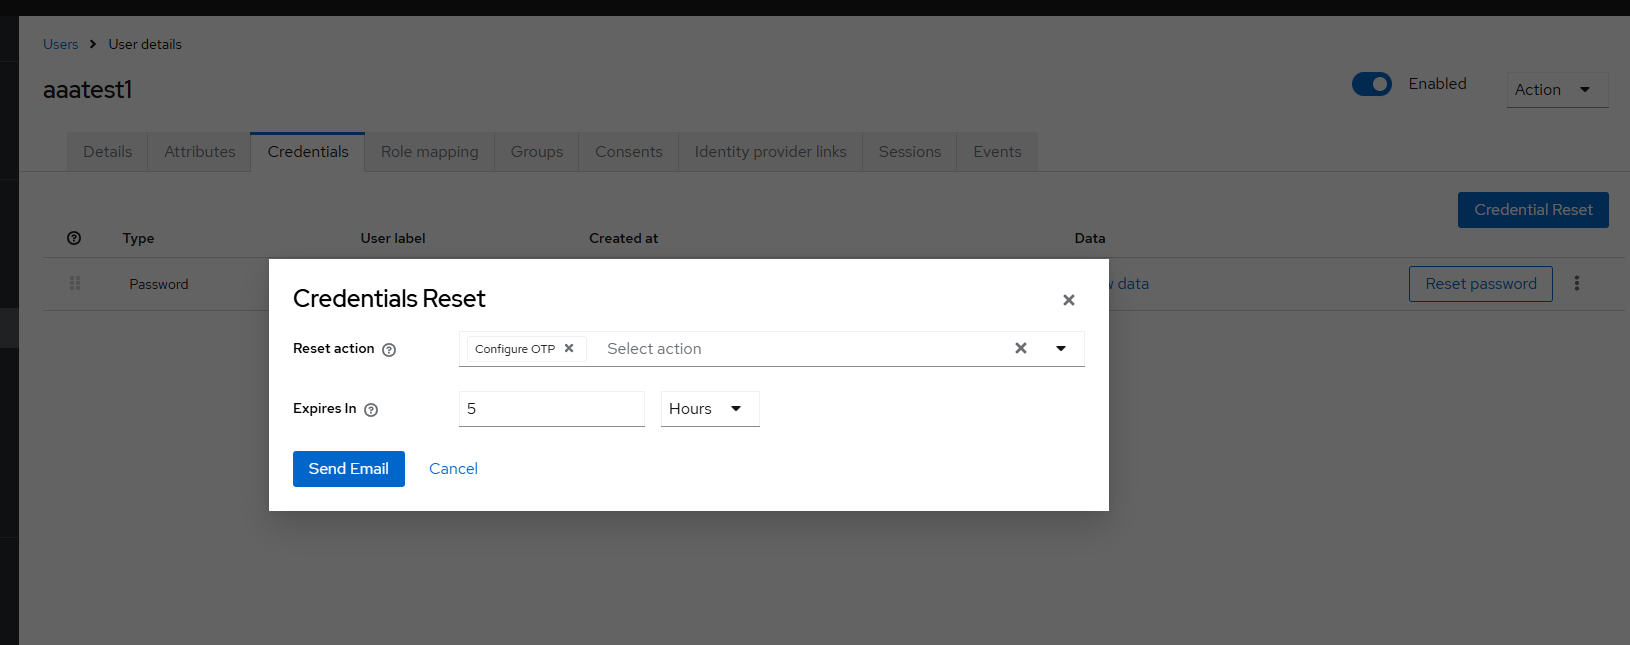Remove the Configure OTP chip
The height and width of the screenshot is (645, 1630).
pyautogui.click(x=569, y=349)
